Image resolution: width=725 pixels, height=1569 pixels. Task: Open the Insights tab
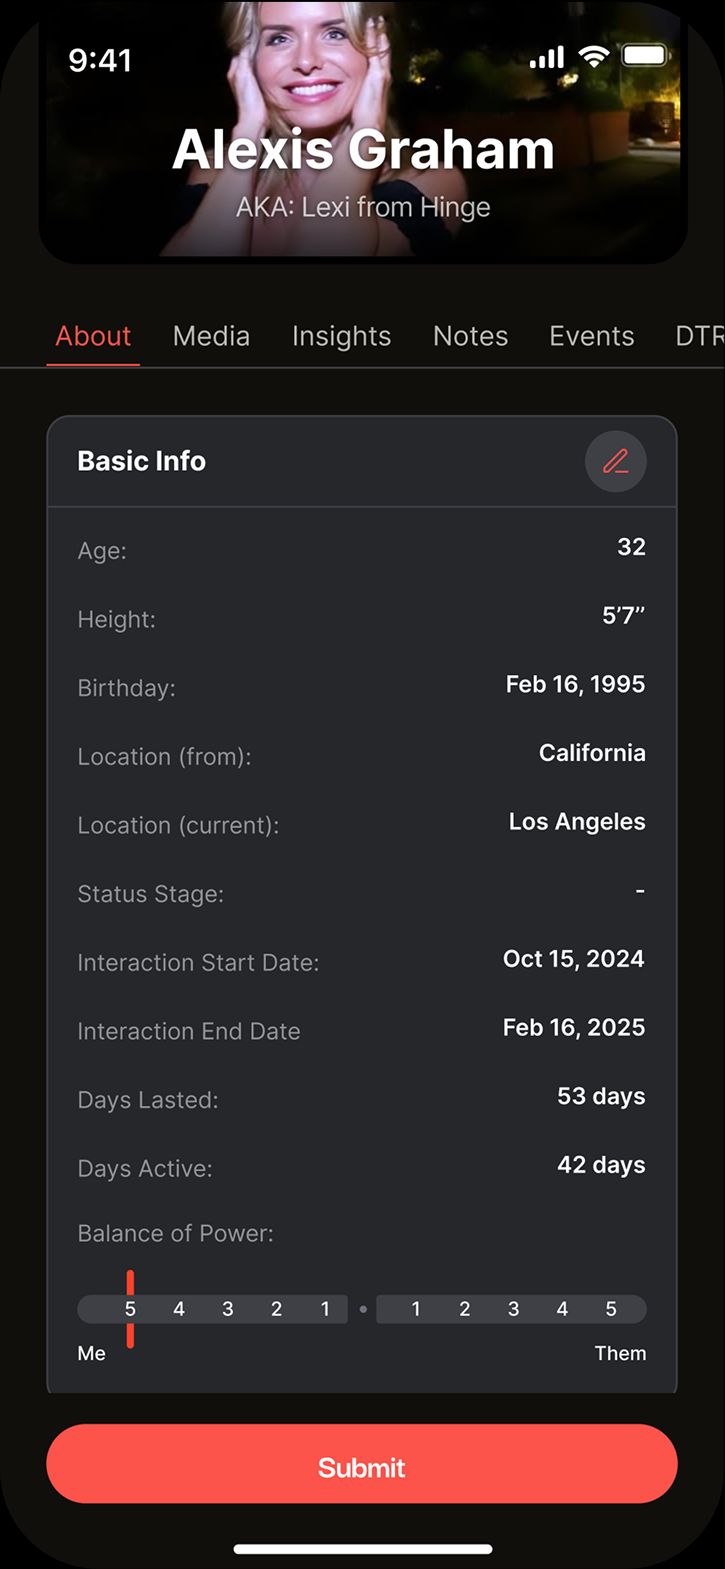tap(341, 336)
